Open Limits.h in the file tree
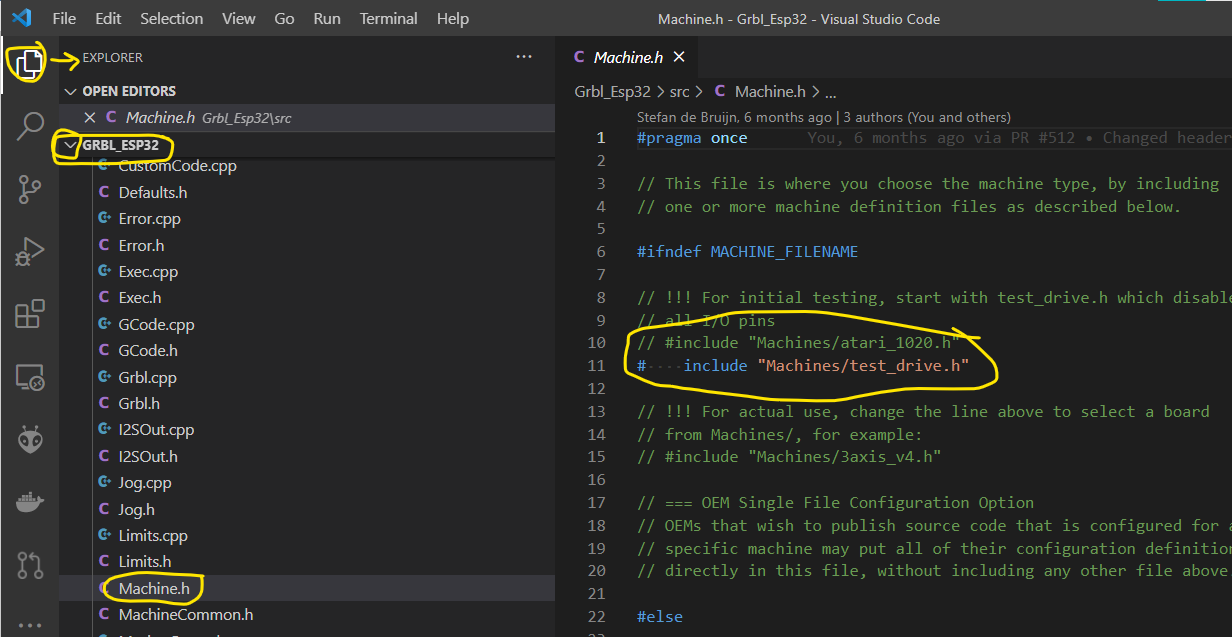The image size is (1232, 637). tap(145, 561)
